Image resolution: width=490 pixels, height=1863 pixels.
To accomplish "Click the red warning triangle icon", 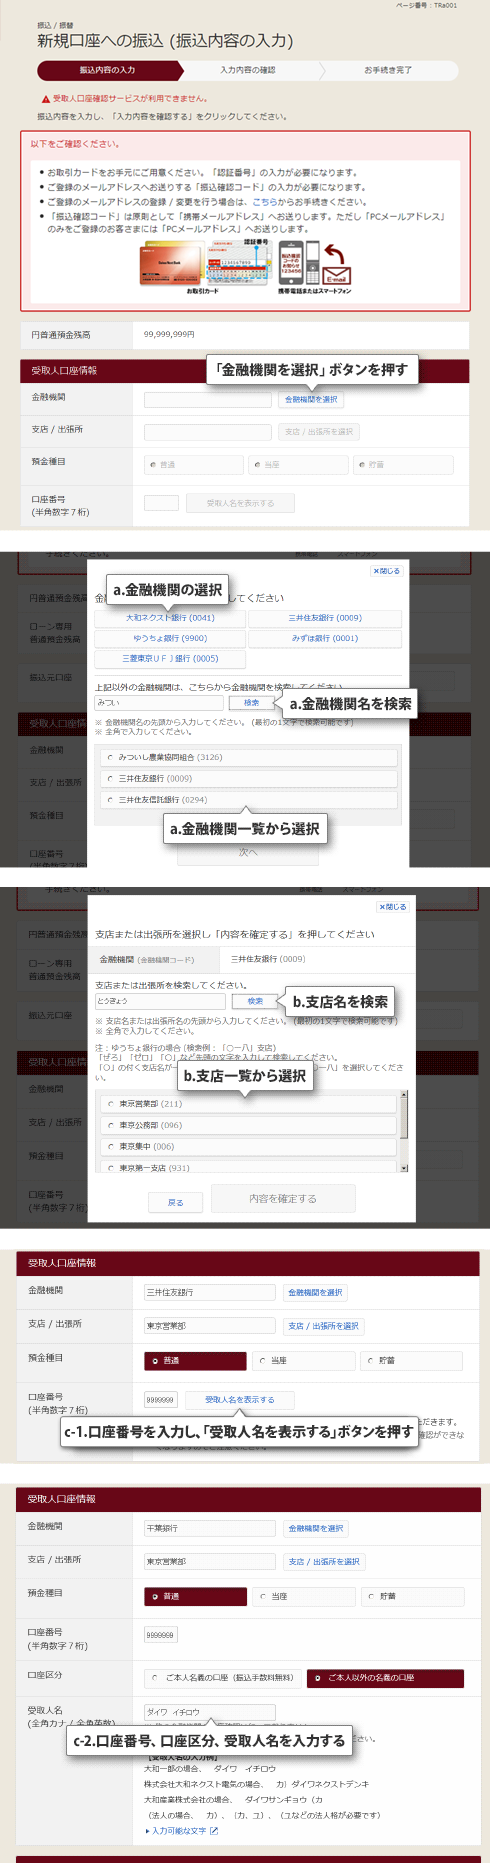I will pos(46,99).
